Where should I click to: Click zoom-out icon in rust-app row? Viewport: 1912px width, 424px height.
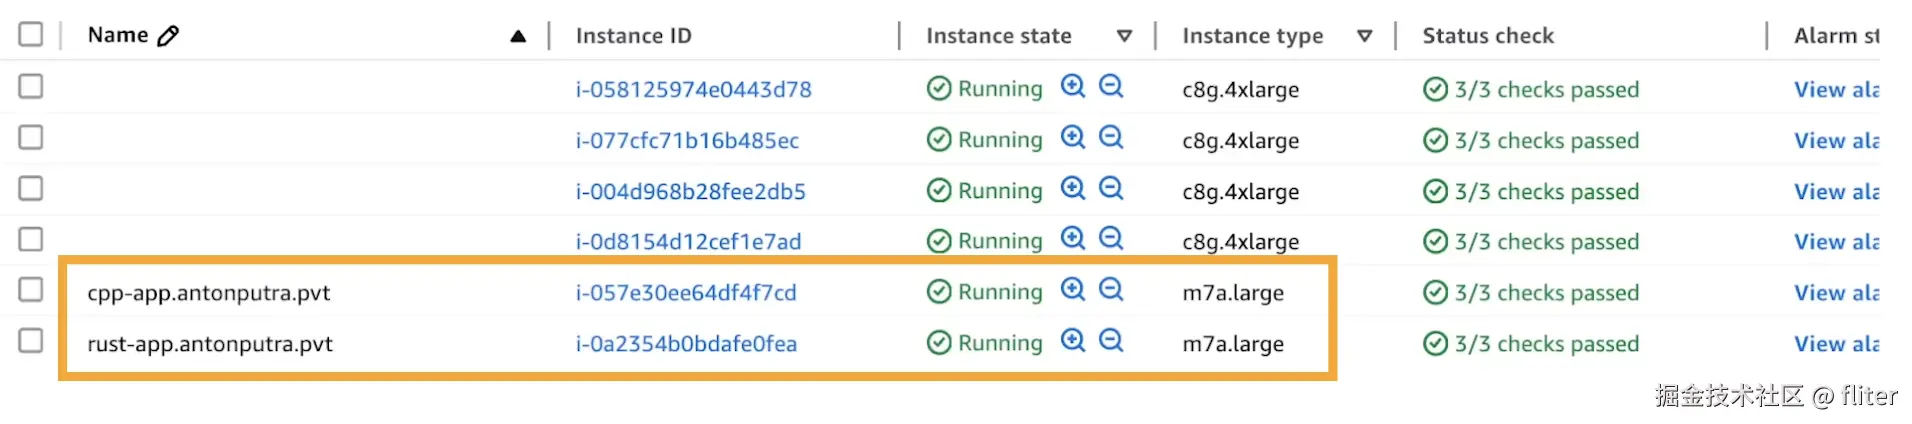1111,341
